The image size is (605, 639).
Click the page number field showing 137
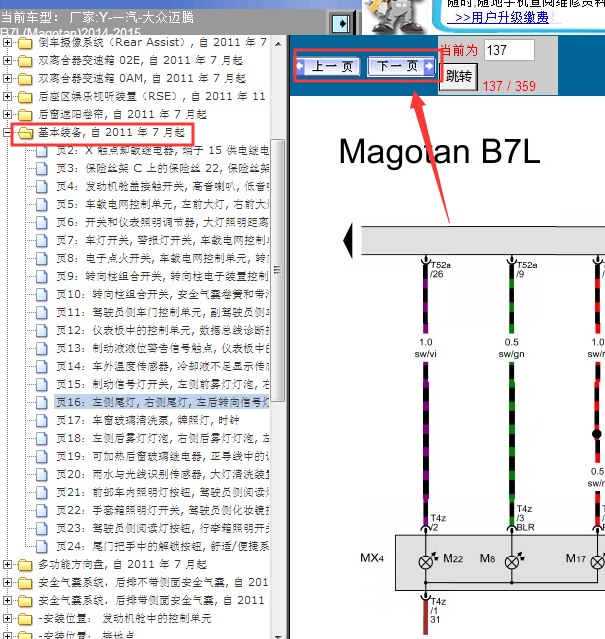[x=509, y=50]
